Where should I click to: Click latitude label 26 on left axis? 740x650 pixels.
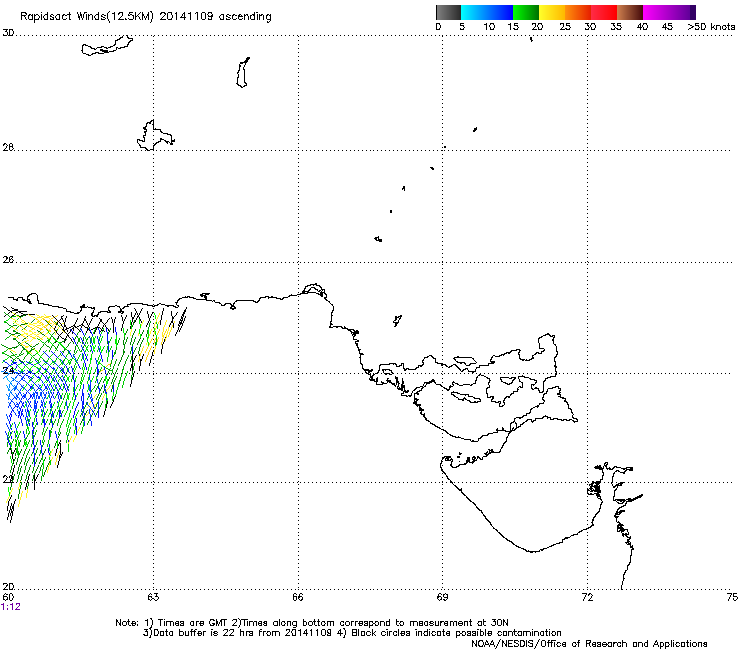(x=8, y=260)
